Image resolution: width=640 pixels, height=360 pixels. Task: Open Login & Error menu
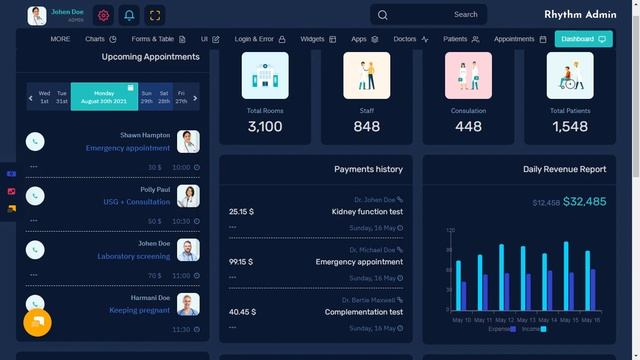tap(260, 39)
